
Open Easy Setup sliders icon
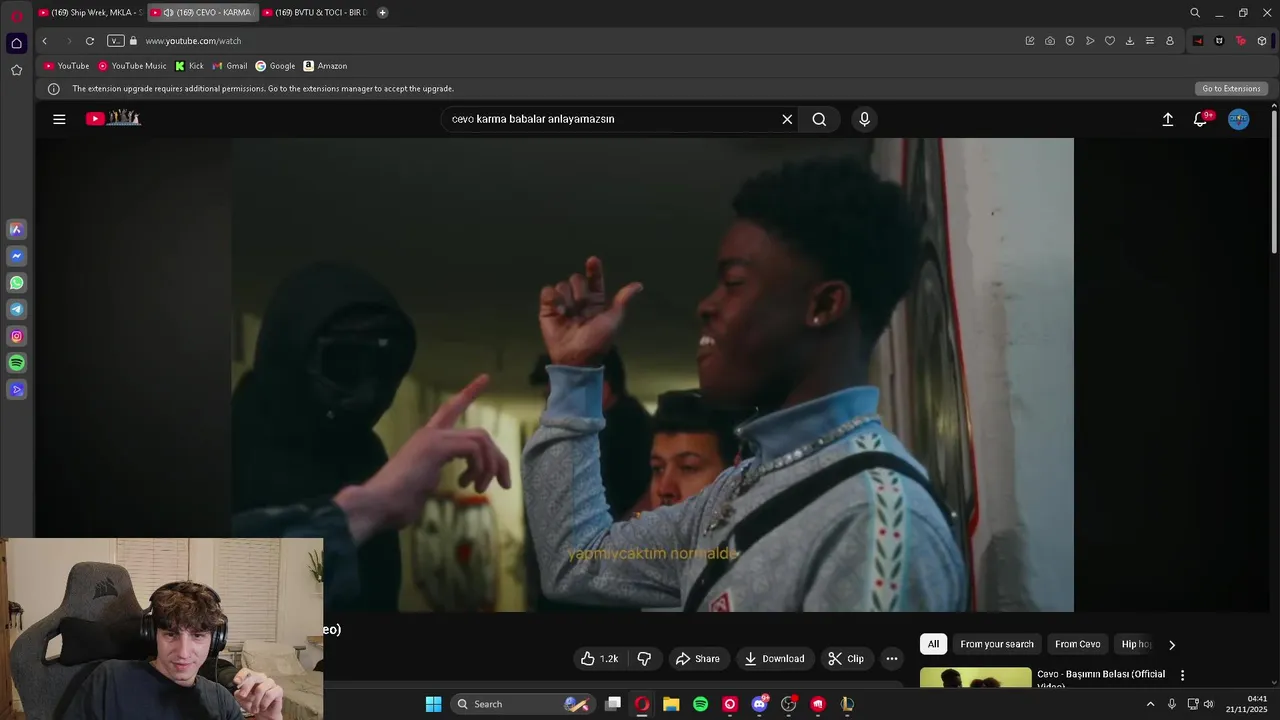[1150, 41]
